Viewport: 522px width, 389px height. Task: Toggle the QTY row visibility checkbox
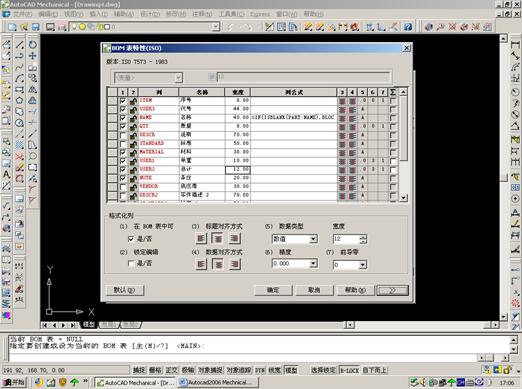pyautogui.click(x=123, y=126)
